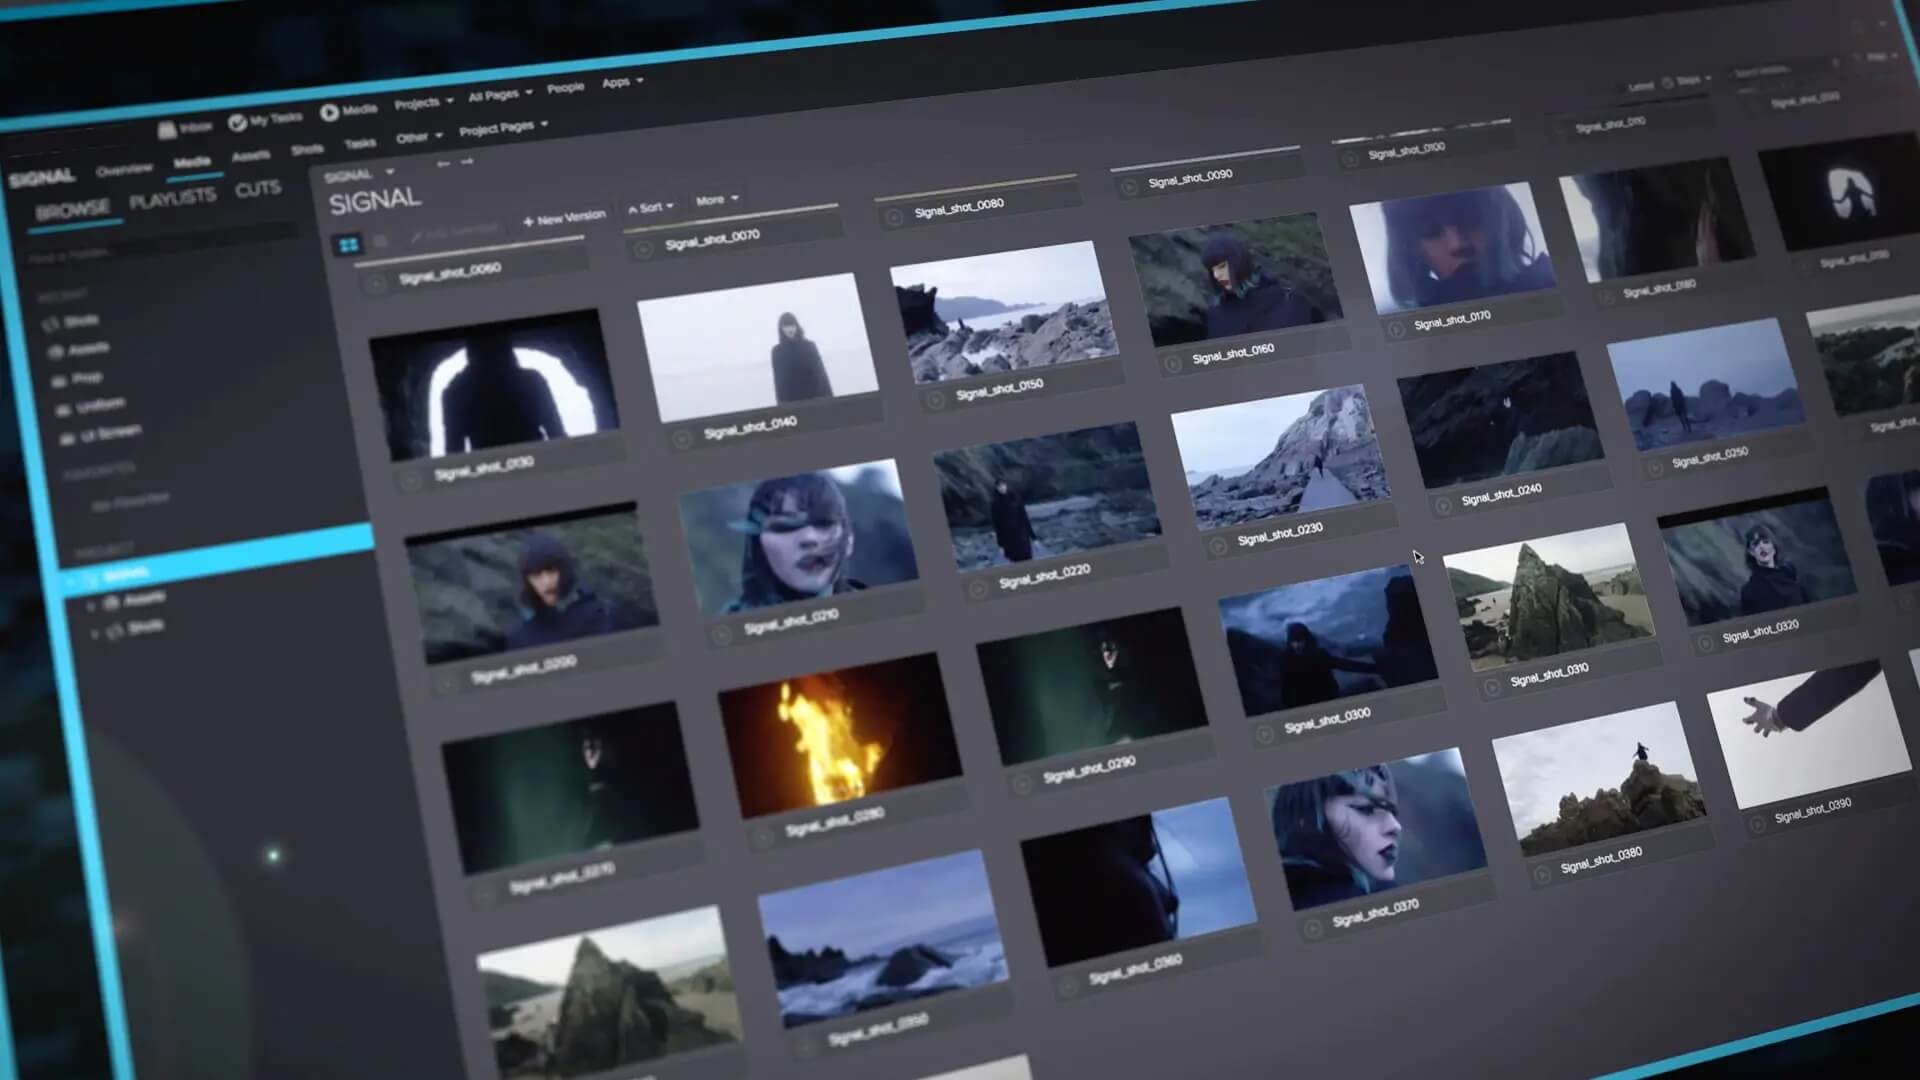Click the Signal_shot_0150 label
Image resolution: width=1920 pixels, height=1080 pixels.
coord(999,390)
